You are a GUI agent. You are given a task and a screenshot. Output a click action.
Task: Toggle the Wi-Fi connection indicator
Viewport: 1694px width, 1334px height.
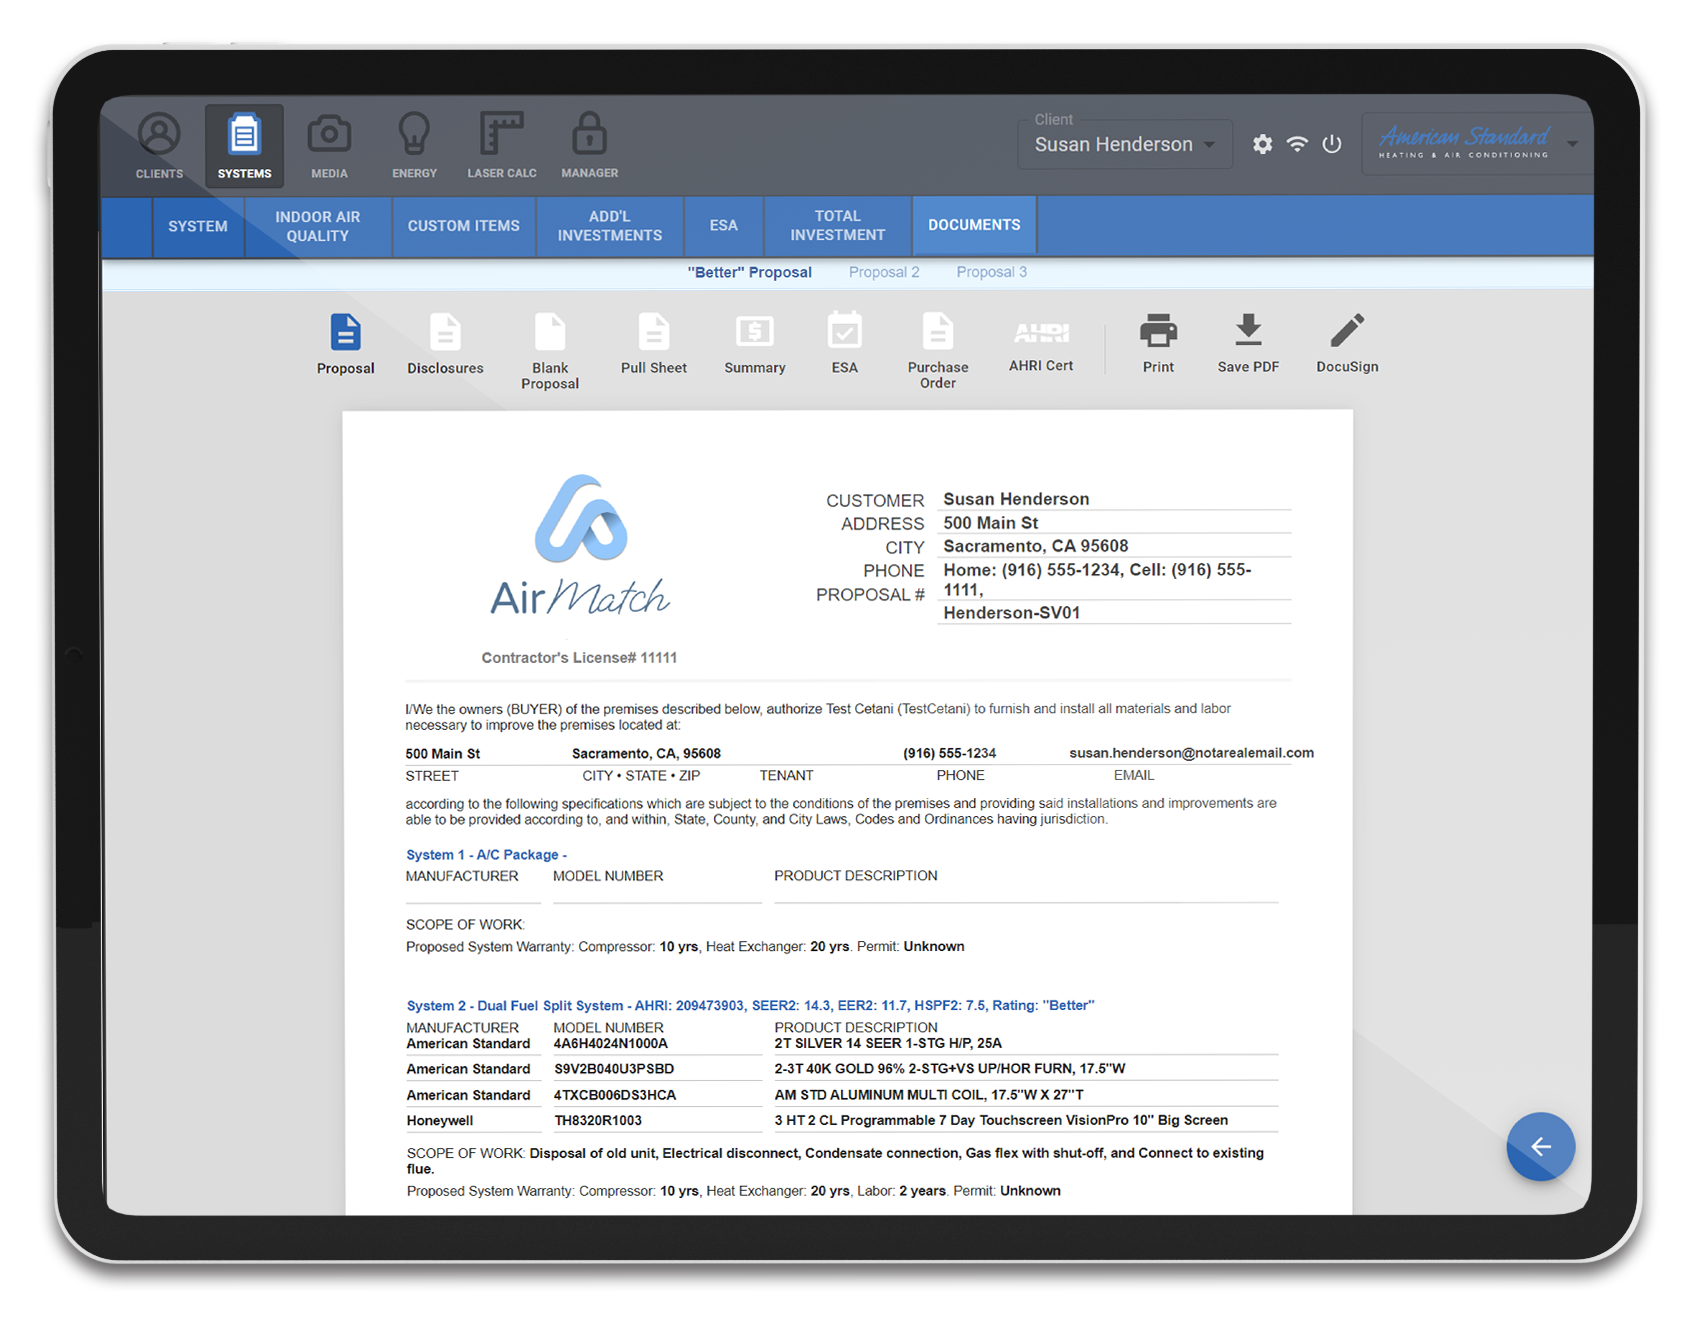tap(1297, 144)
